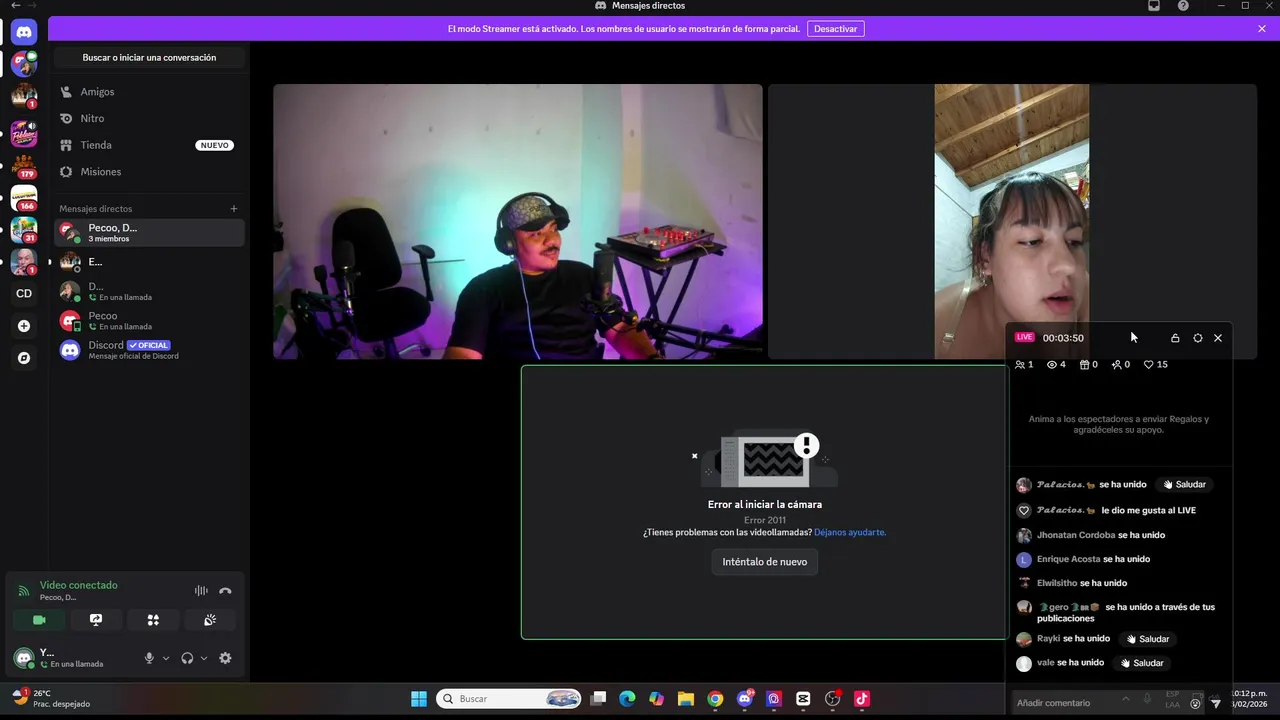Open the server with badge 179
Viewport: 1280px width, 720px height.
24,165
